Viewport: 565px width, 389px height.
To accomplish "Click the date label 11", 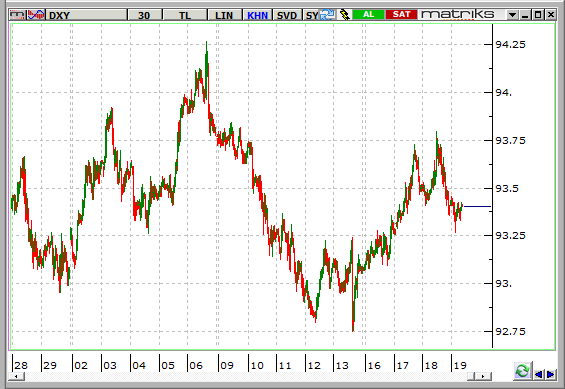I will coord(285,366).
